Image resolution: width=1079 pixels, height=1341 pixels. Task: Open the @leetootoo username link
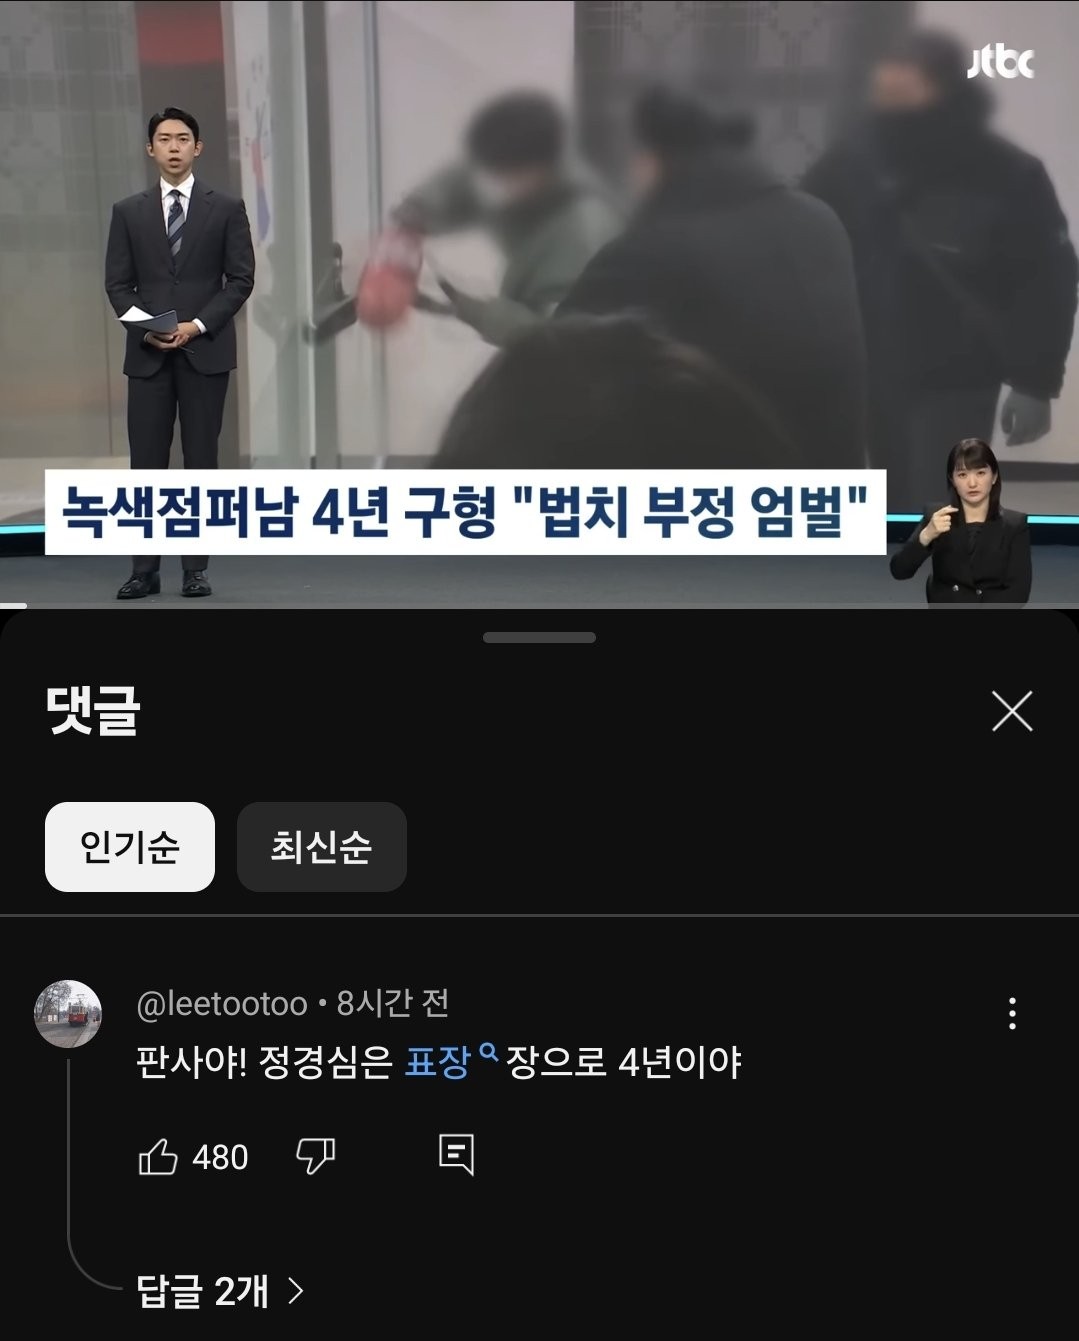pos(222,1003)
